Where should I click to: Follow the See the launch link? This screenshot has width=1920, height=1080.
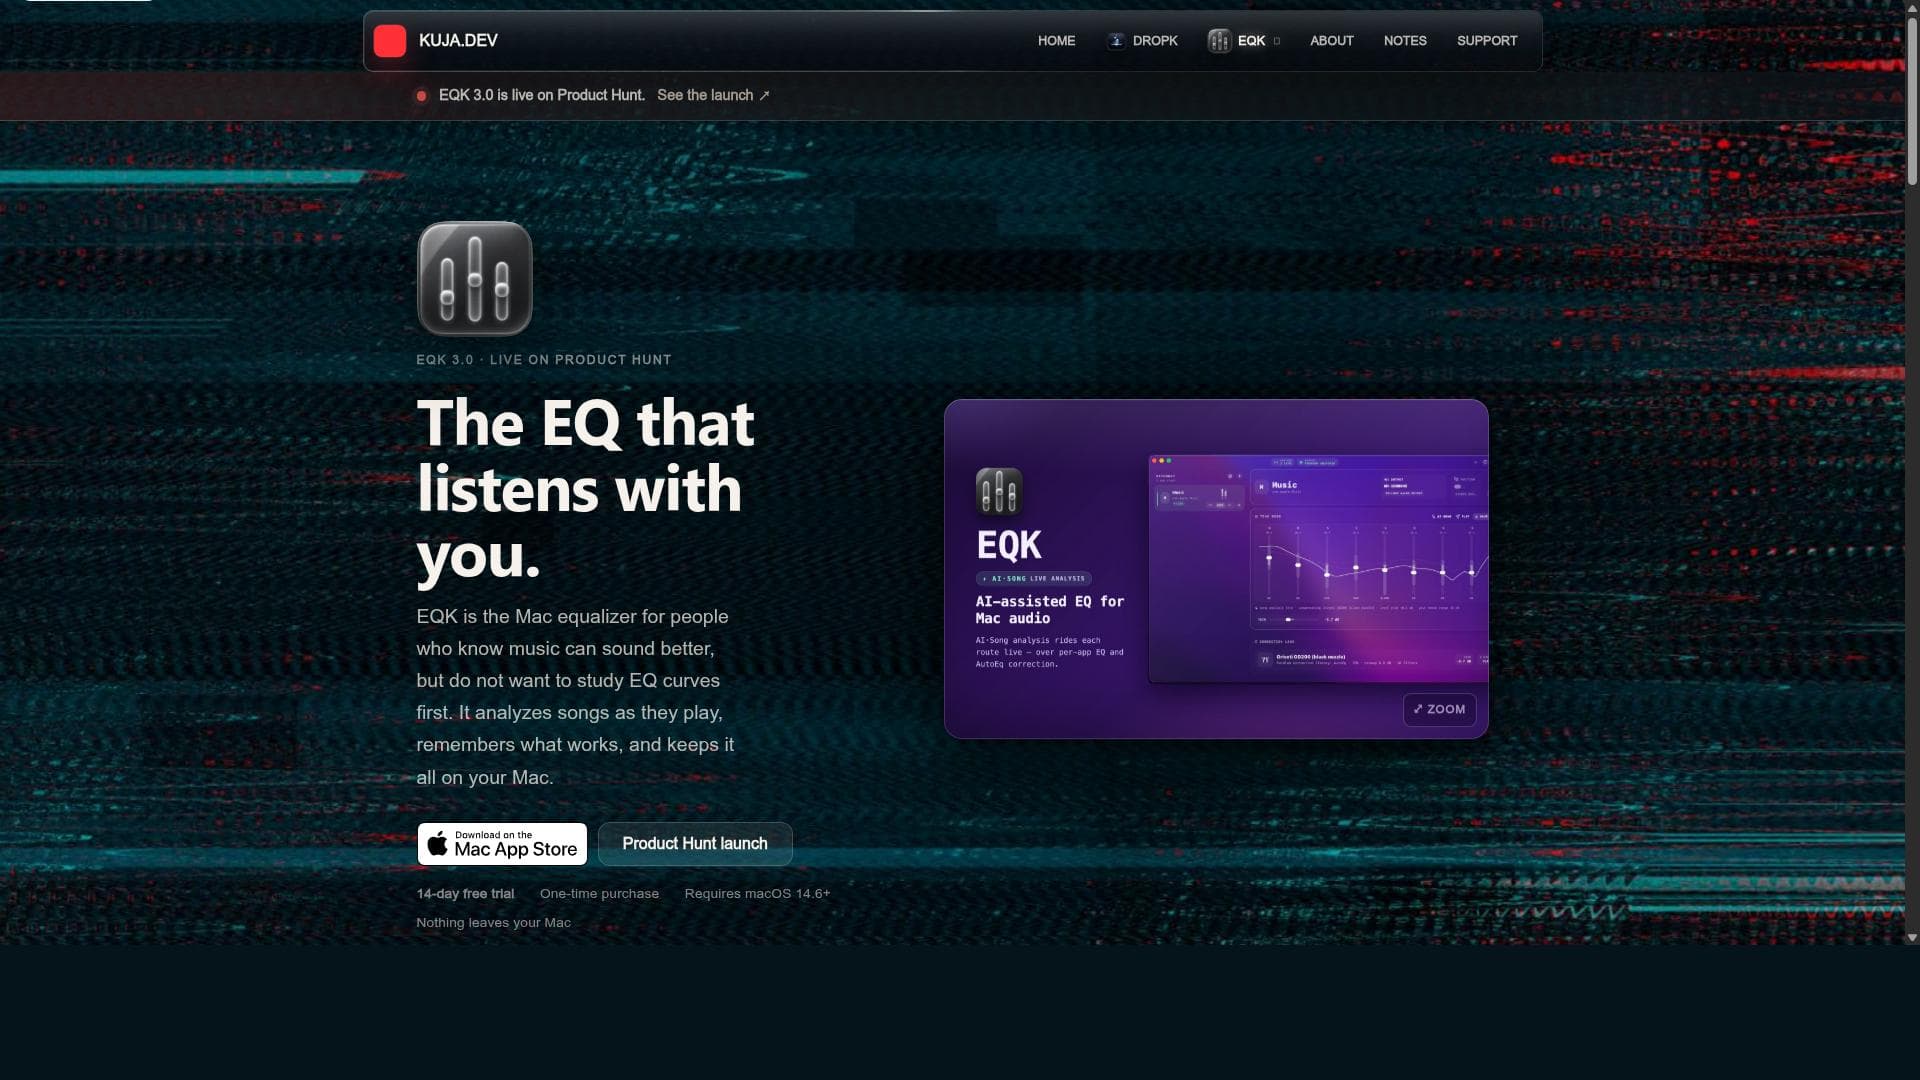click(x=713, y=95)
